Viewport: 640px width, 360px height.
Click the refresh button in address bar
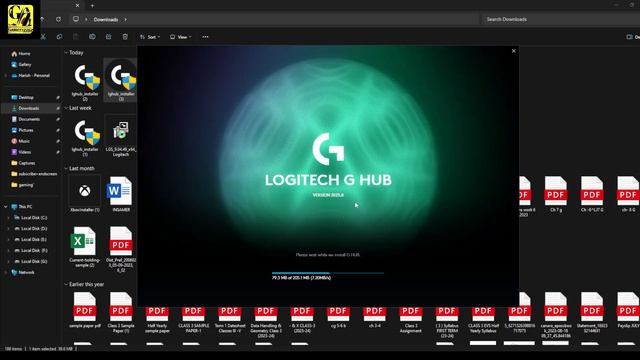tap(58, 19)
